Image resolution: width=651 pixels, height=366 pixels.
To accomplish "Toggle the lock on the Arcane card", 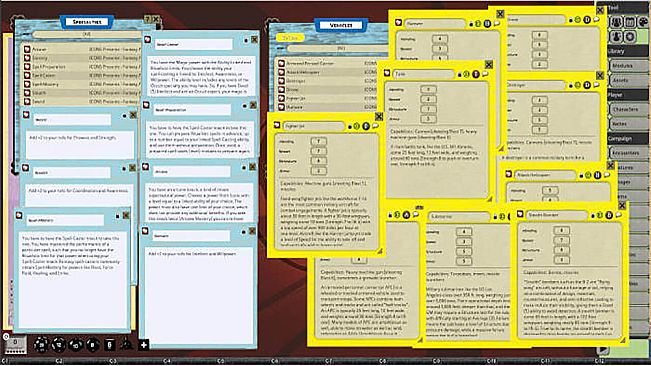I will [244, 168].
